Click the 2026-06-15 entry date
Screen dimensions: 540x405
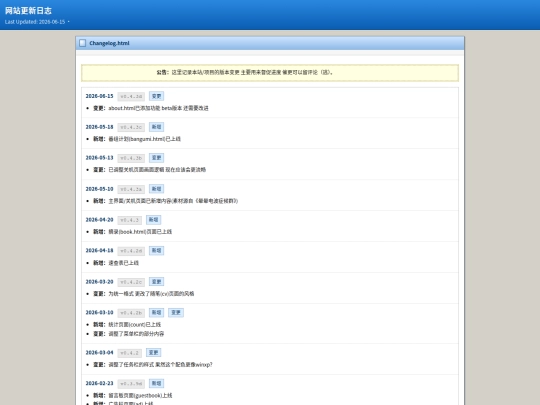(99, 96)
